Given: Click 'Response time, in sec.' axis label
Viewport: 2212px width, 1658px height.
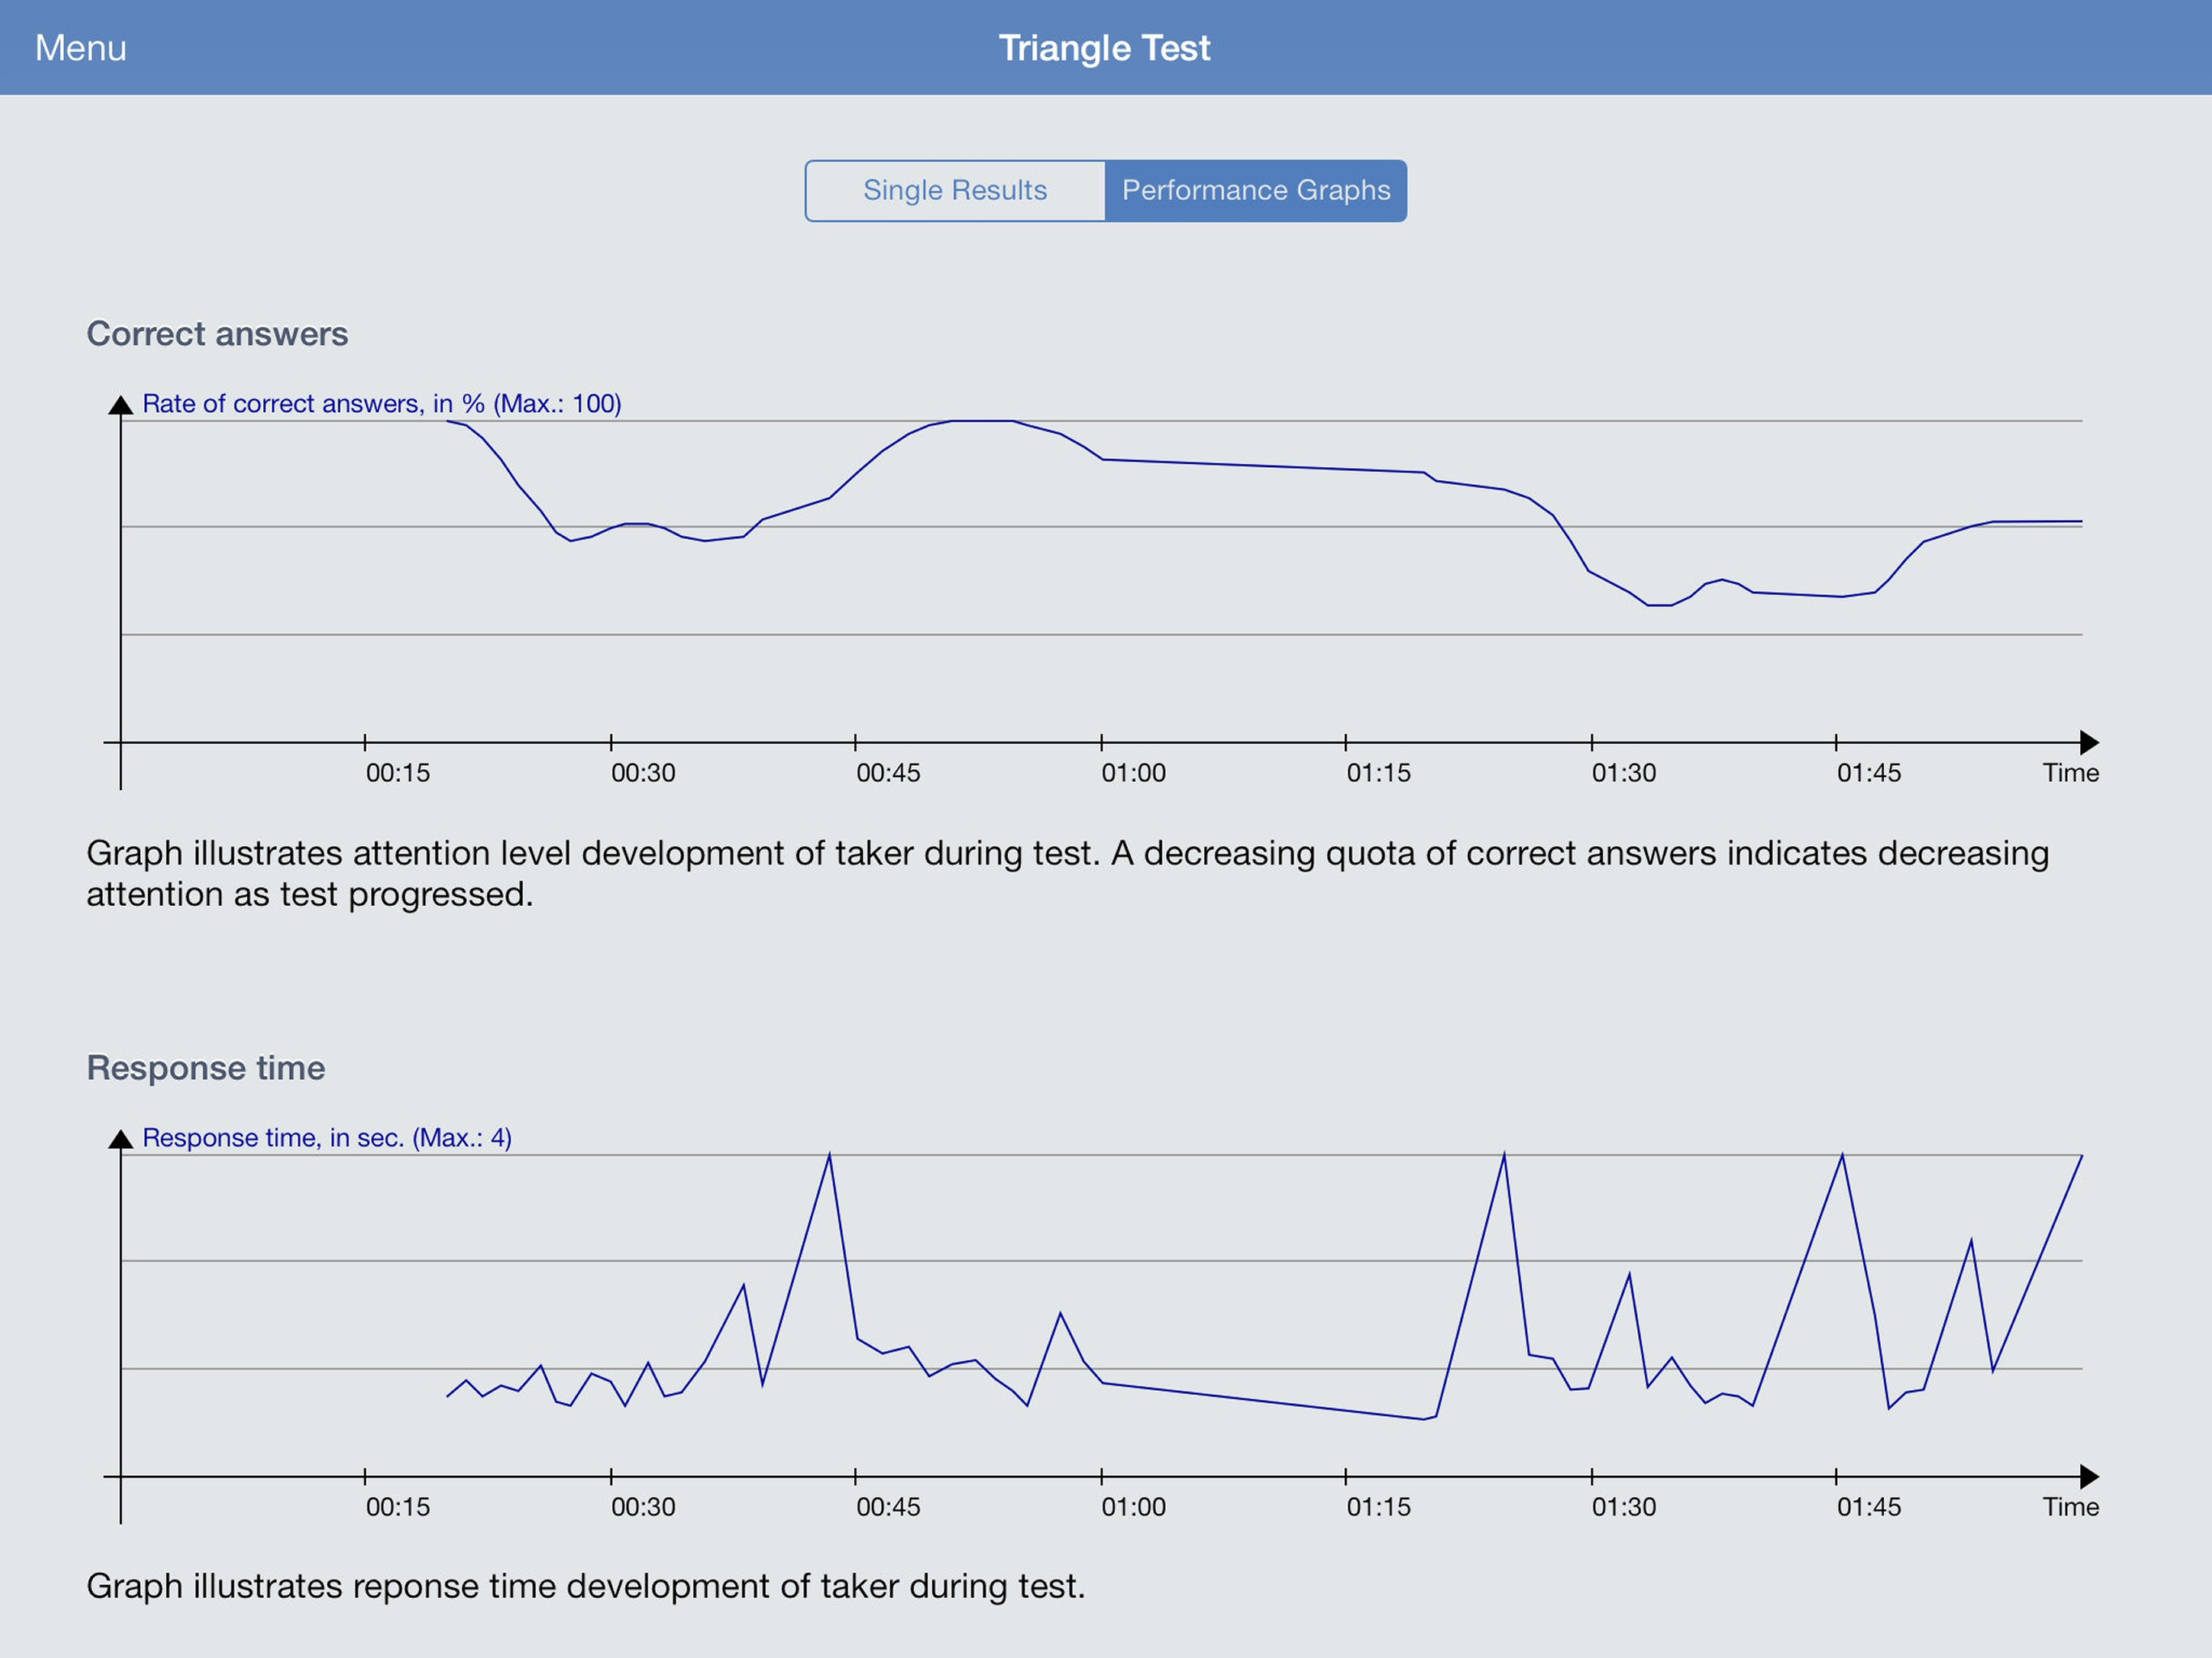Looking at the screenshot, I should [x=326, y=1137].
